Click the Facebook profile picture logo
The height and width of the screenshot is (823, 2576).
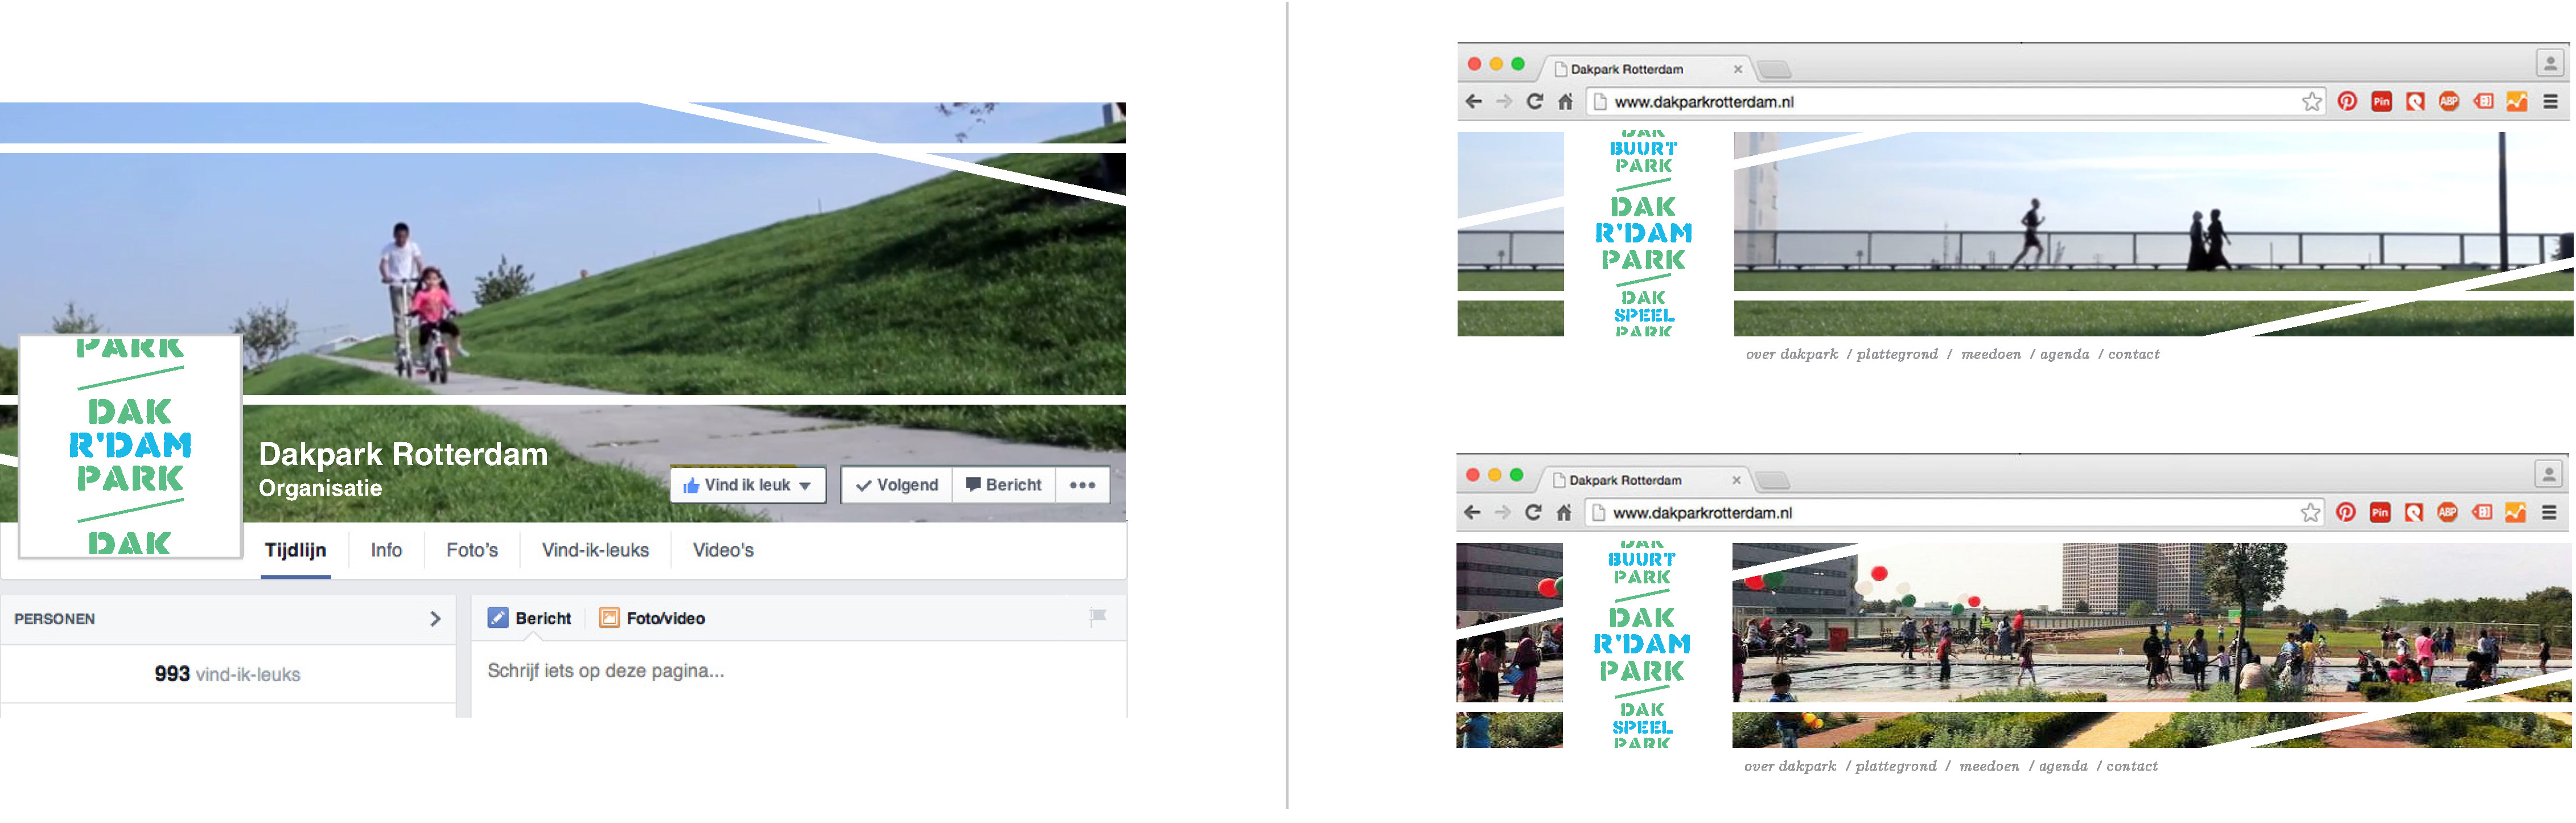[x=130, y=446]
